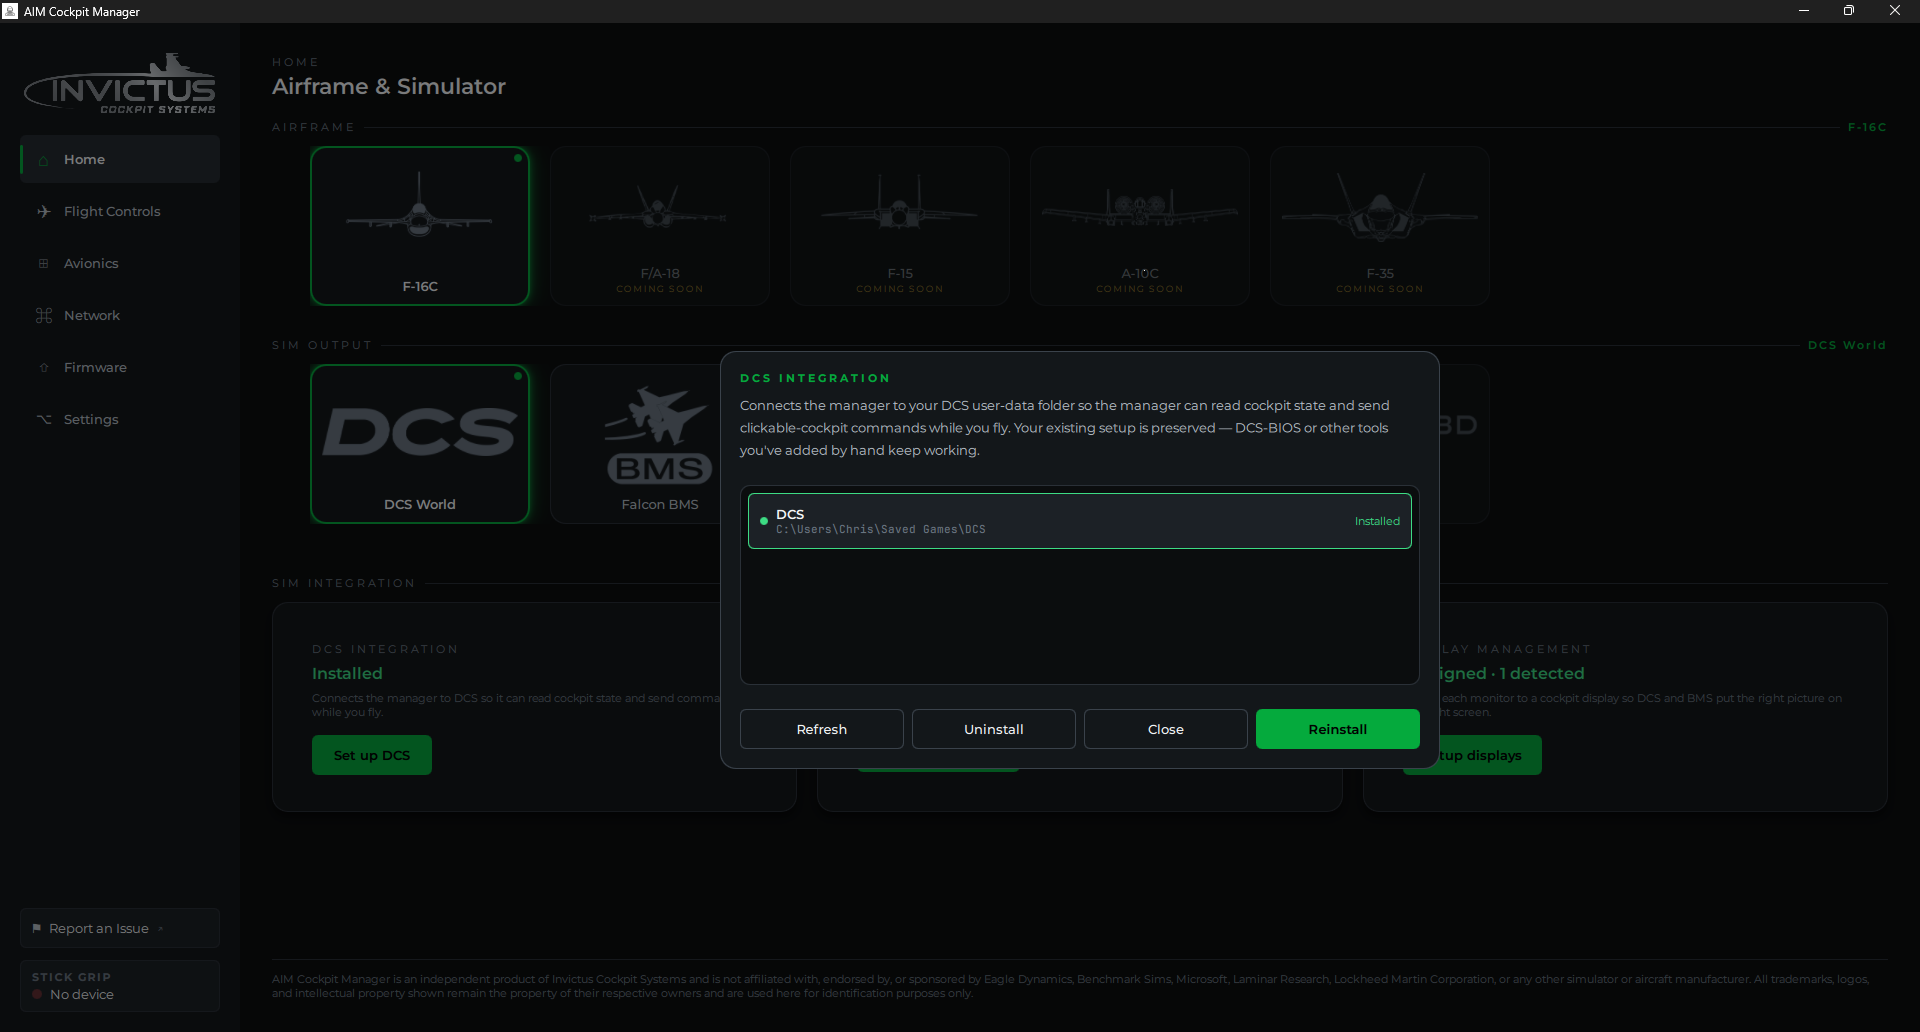Image resolution: width=1920 pixels, height=1032 pixels.
Task: Select the F-35 coming soon card
Action: (1380, 226)
